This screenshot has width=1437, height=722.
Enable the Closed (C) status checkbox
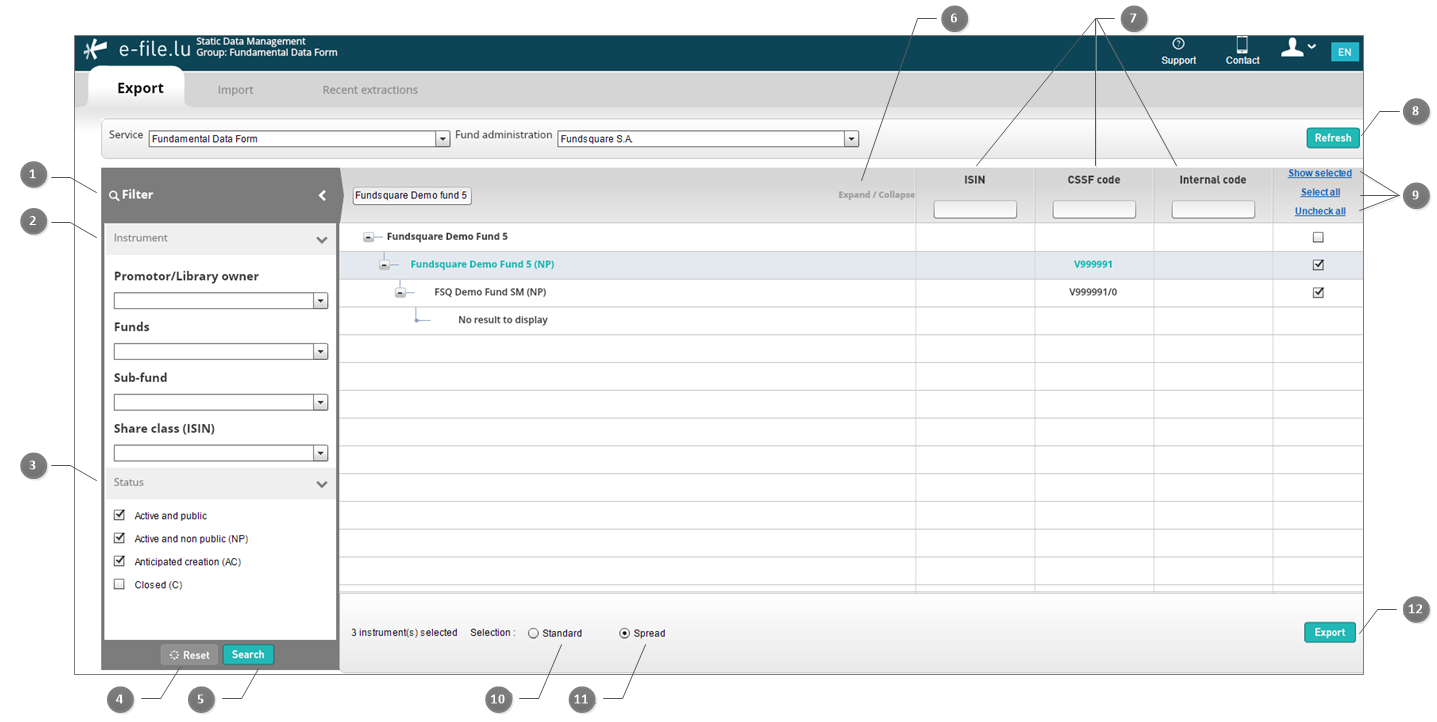(120, 584)
